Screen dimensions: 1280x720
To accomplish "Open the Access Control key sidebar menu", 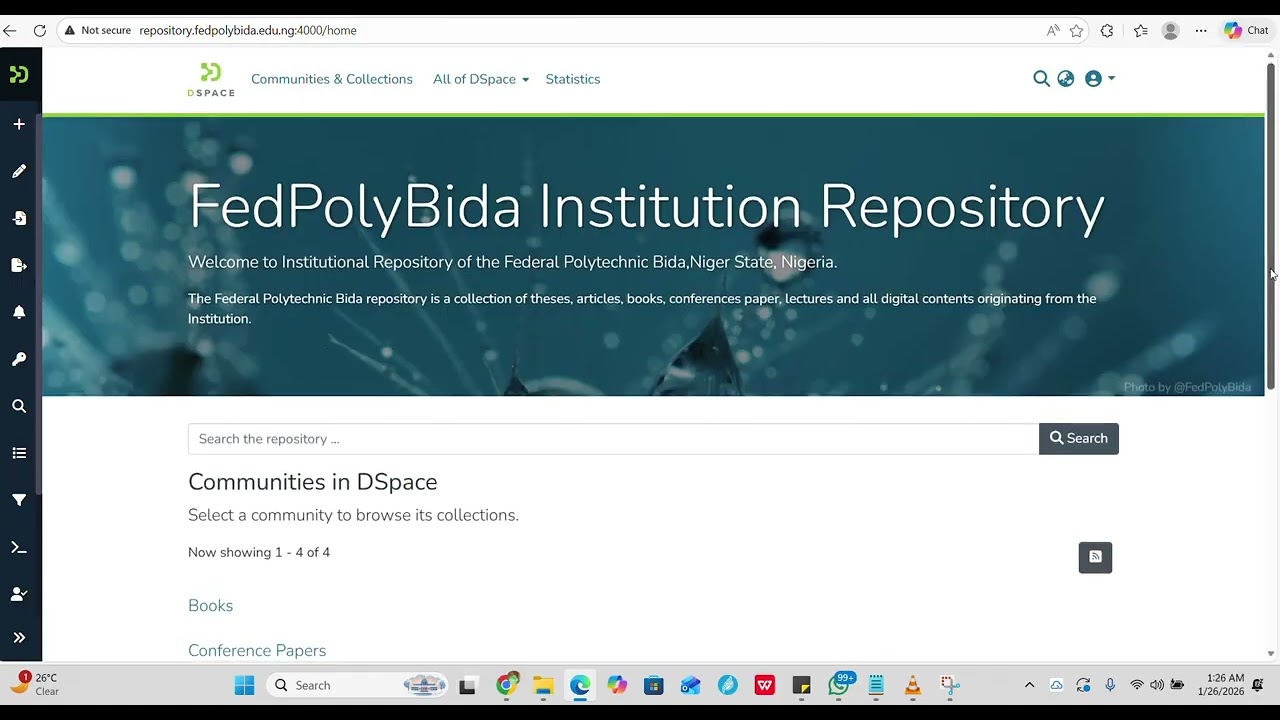I will point(19,359).
